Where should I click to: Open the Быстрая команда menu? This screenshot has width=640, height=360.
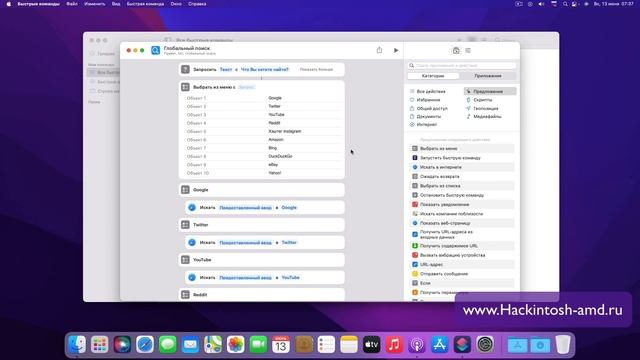click(x=145, y=4)
